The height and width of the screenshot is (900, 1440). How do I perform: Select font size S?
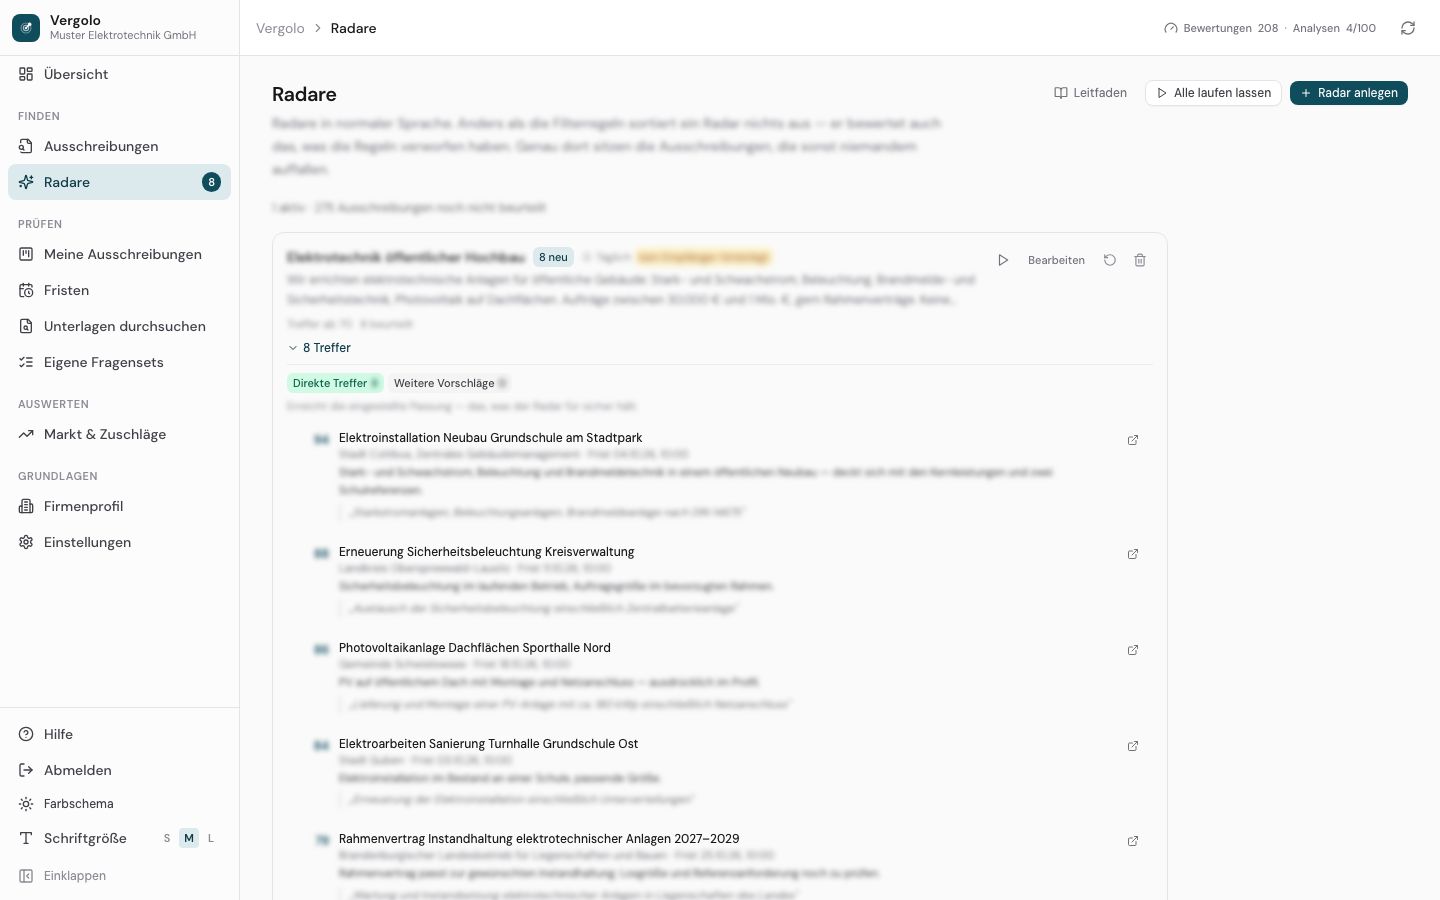pos(167,838)
